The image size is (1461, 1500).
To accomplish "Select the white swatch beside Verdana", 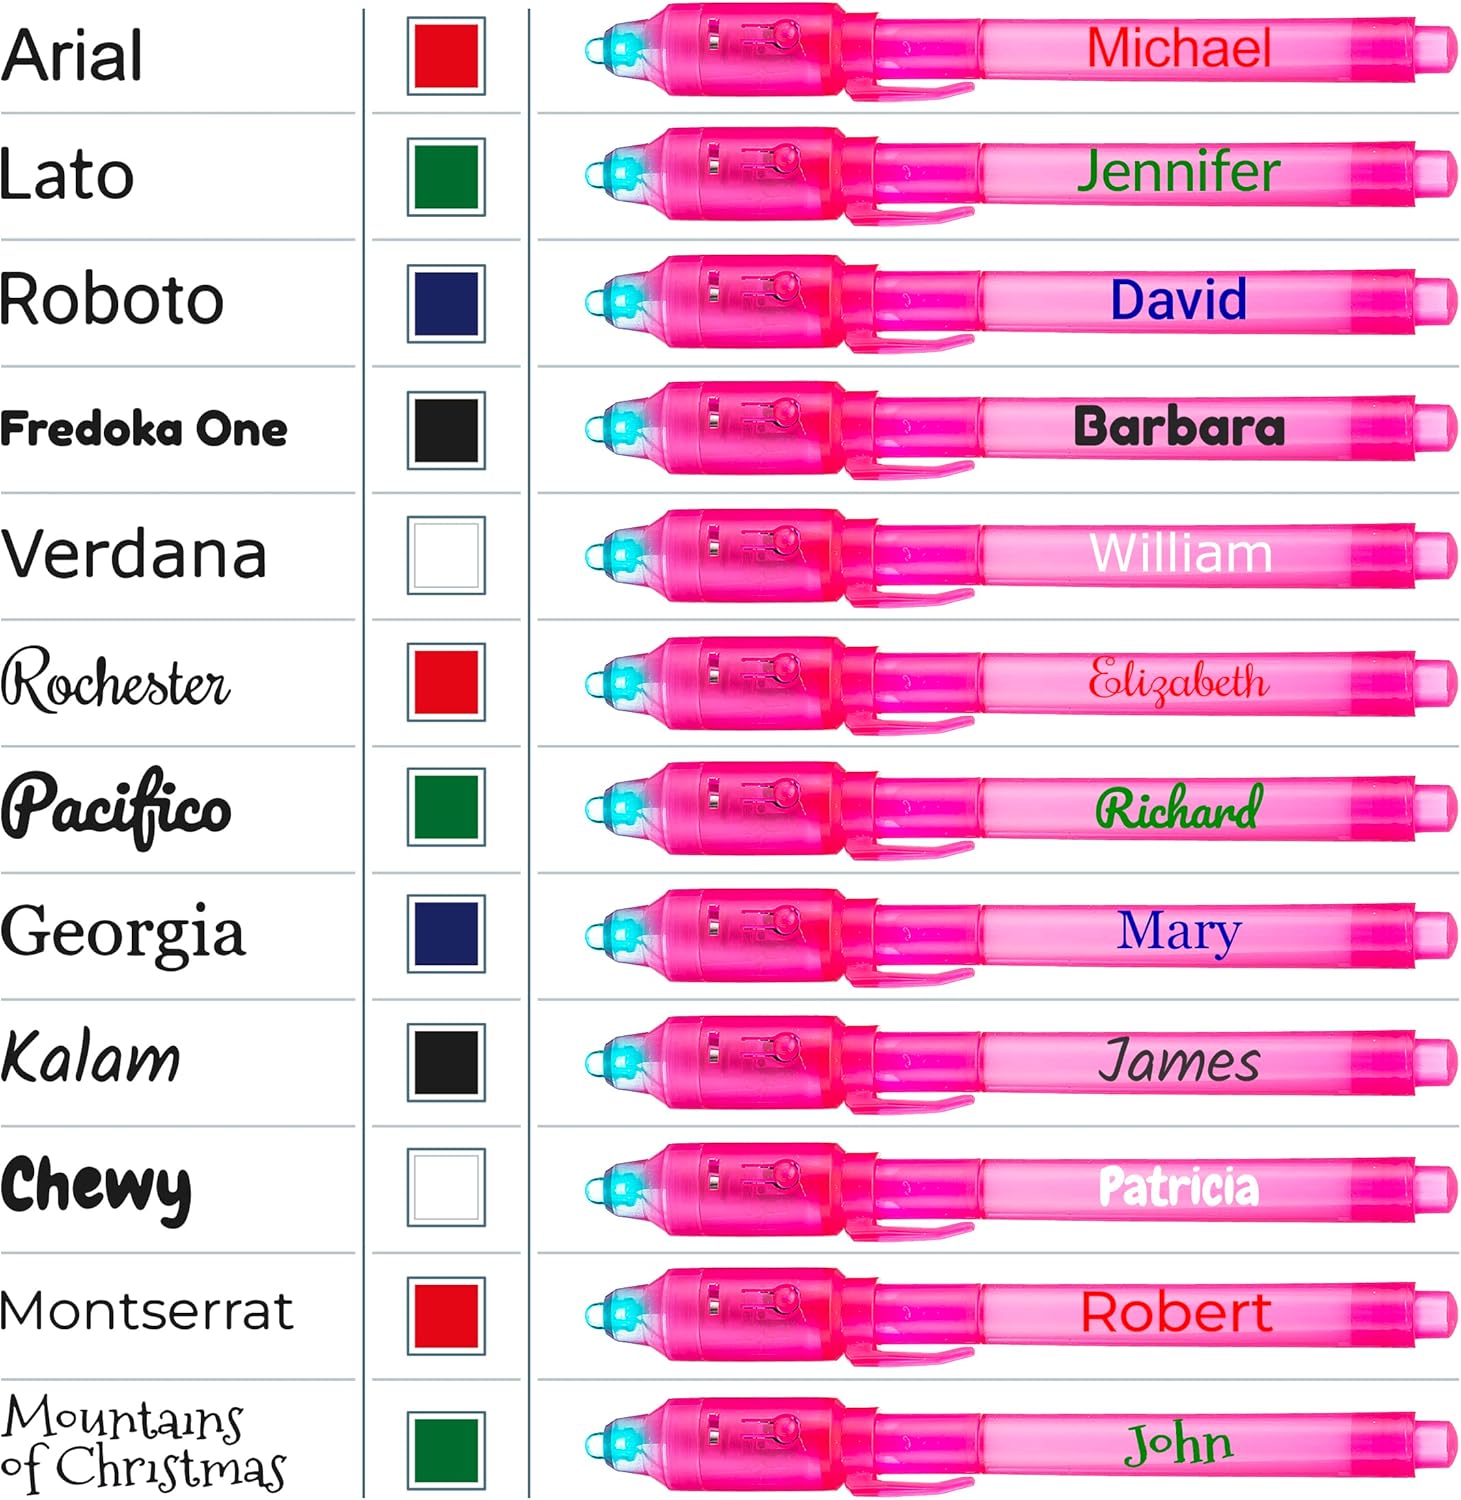I will click(x=446, y=555).
